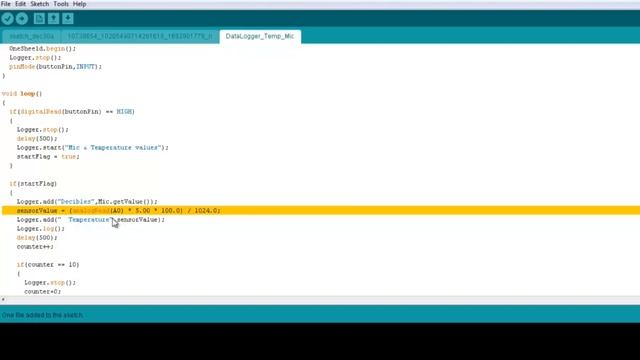Image resolution: width=640 pixels, height=360 pixels.
Task: Click the void loop() line
Action: pyautogui.click(x=22, y=93)
